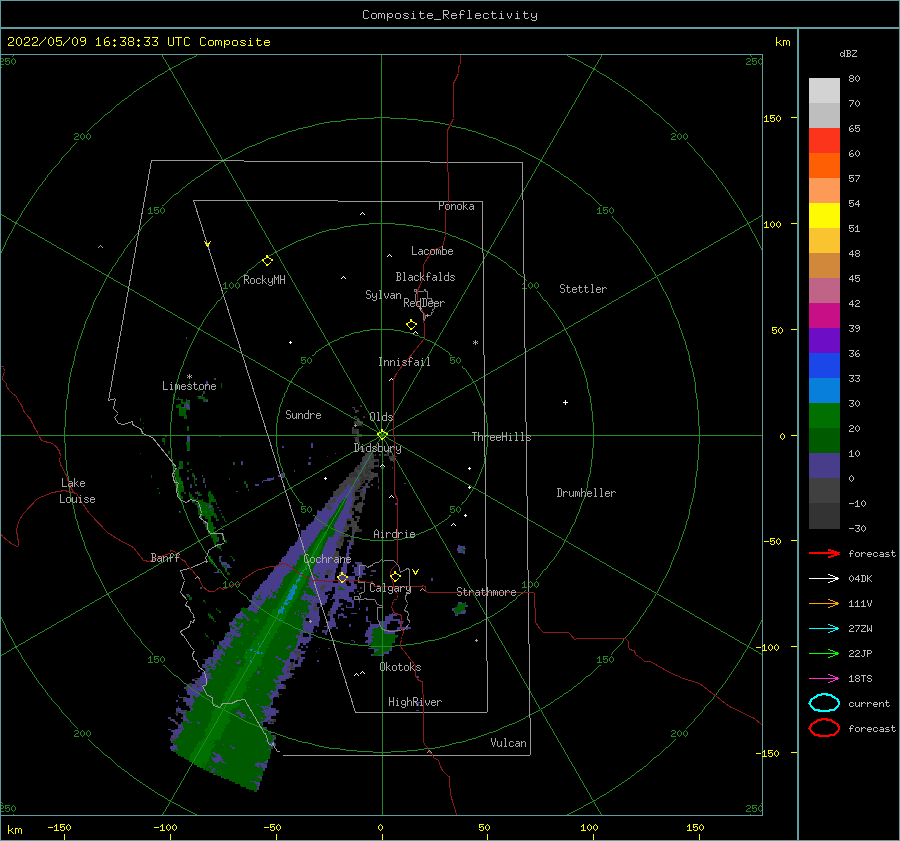
Task: Click the orange 111V arrow legend icon
Action: 824,603
